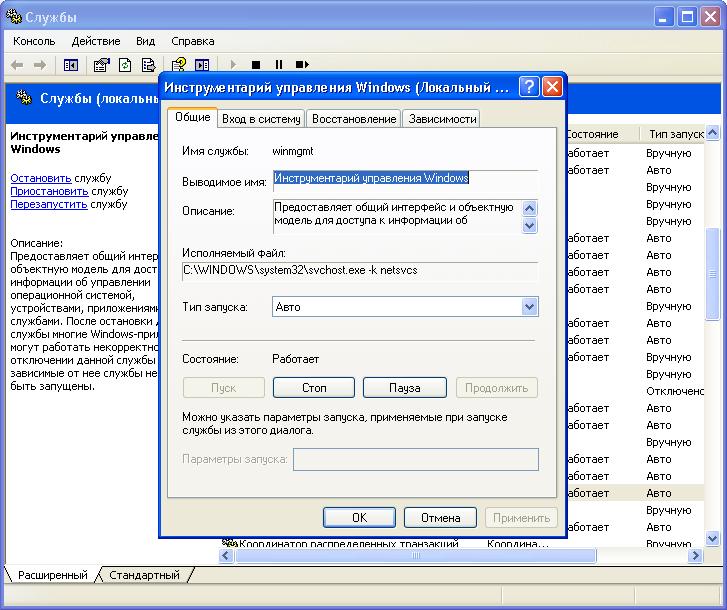Switch to the Стандартный view tab

144,576
